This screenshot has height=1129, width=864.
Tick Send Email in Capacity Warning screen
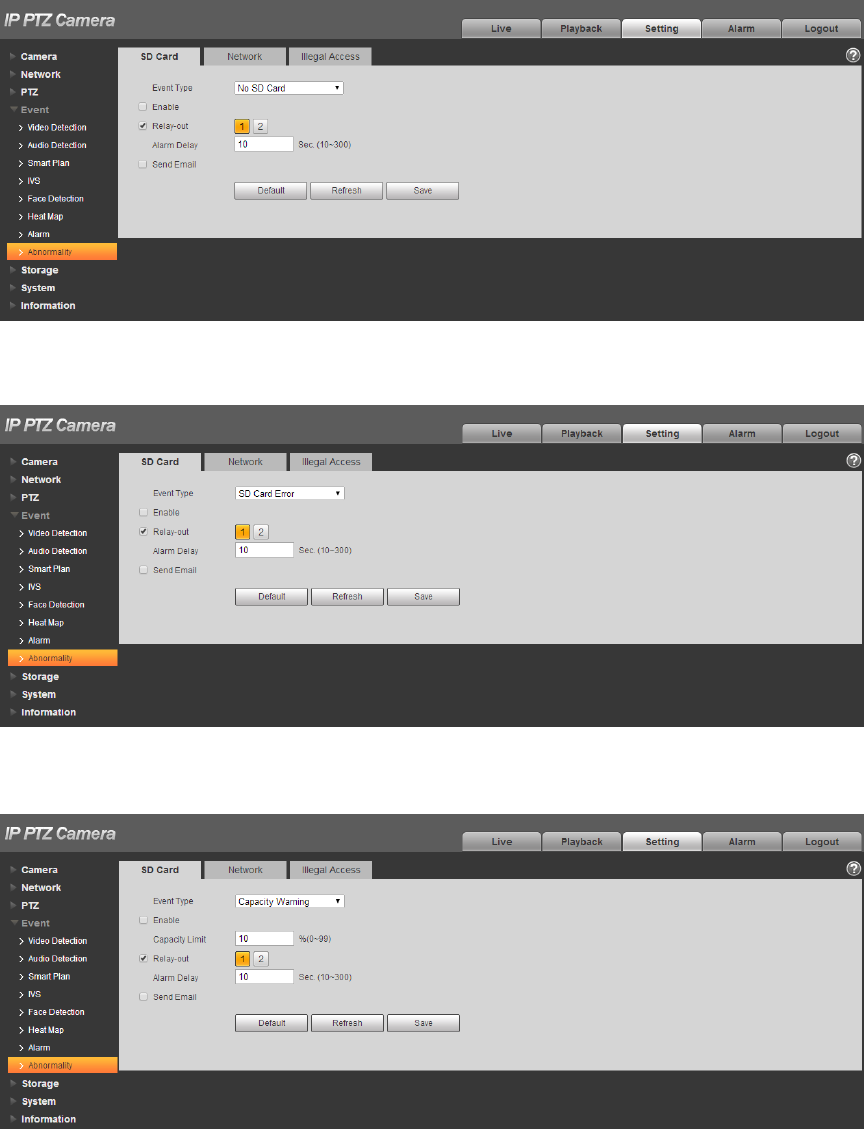[143, 997]
